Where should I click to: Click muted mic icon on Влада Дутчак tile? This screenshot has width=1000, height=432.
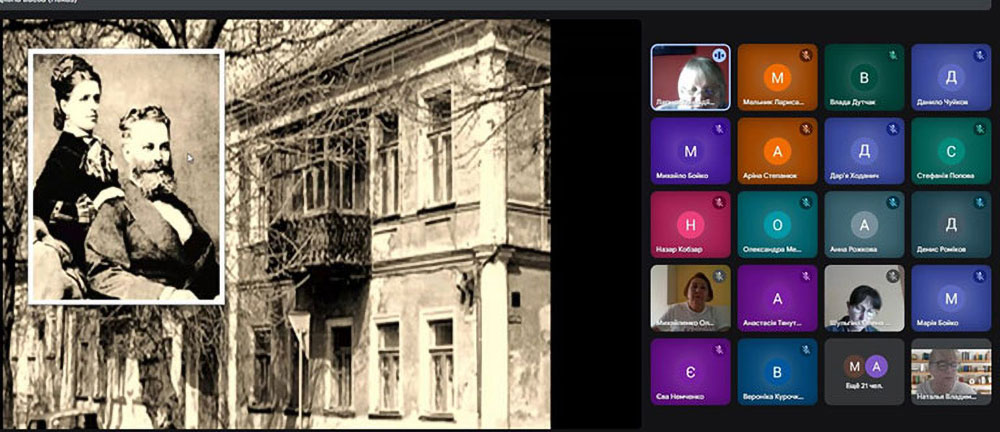click(x=893, y=55)
